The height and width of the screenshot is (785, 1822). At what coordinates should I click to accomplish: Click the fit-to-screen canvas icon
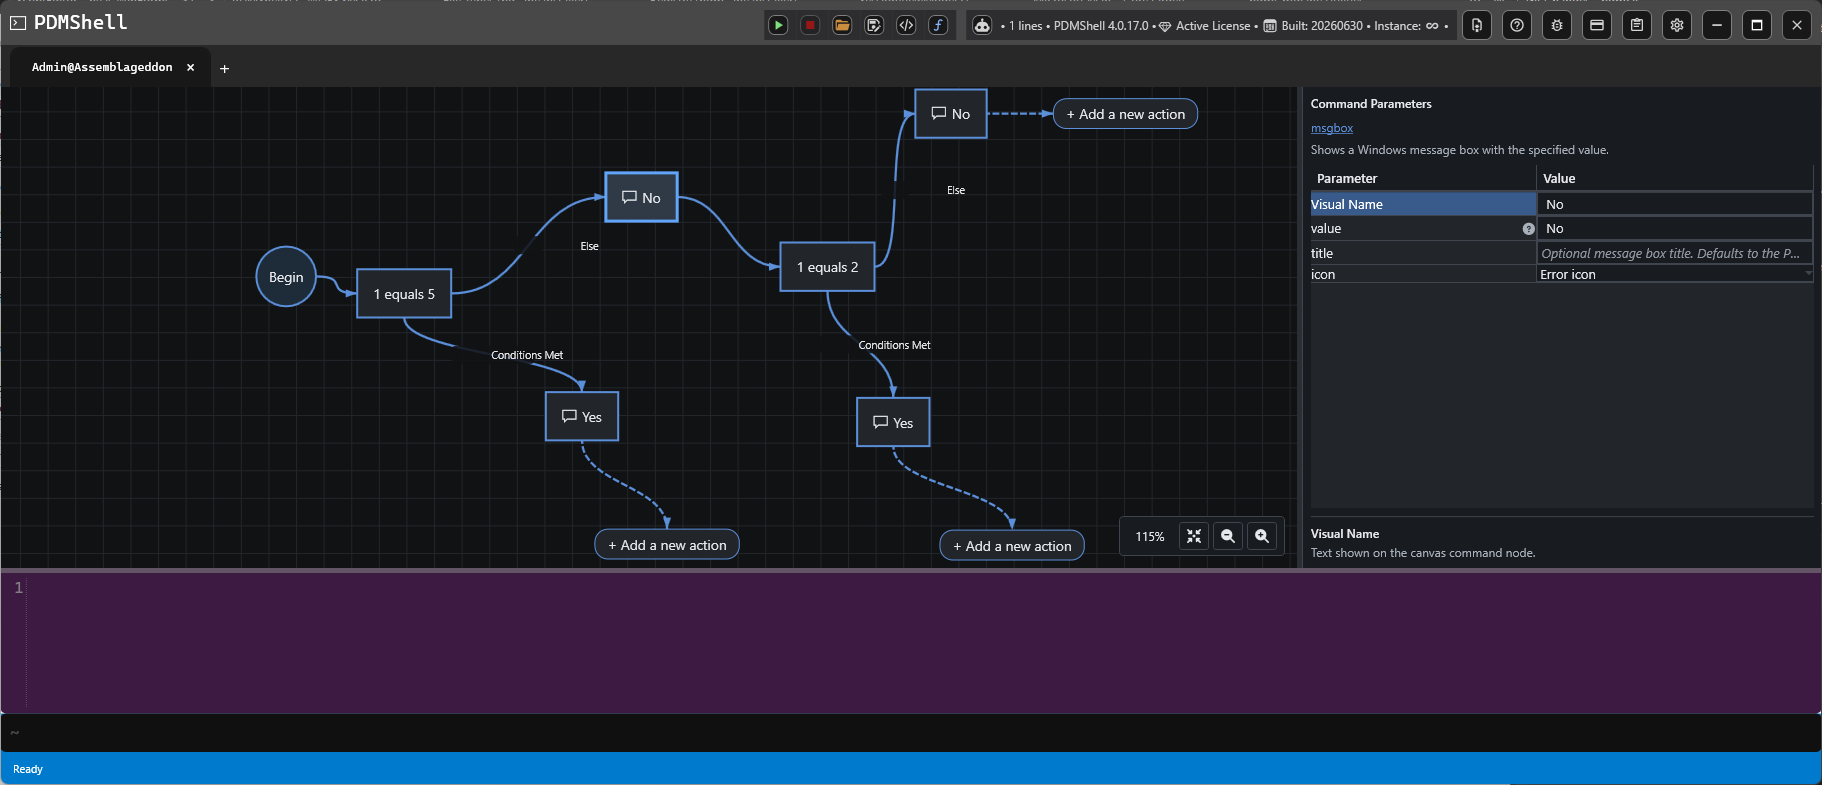click(x=1194, y=536)
